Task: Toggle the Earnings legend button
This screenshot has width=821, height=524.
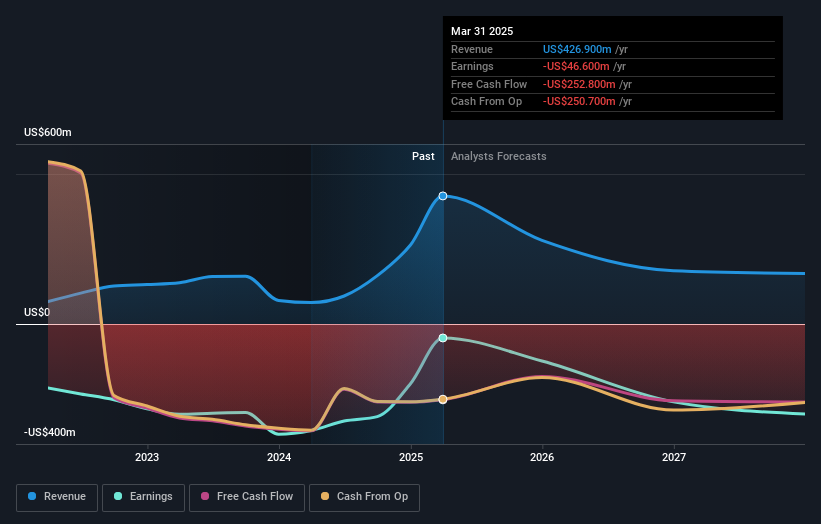Action: click(143, 497)
